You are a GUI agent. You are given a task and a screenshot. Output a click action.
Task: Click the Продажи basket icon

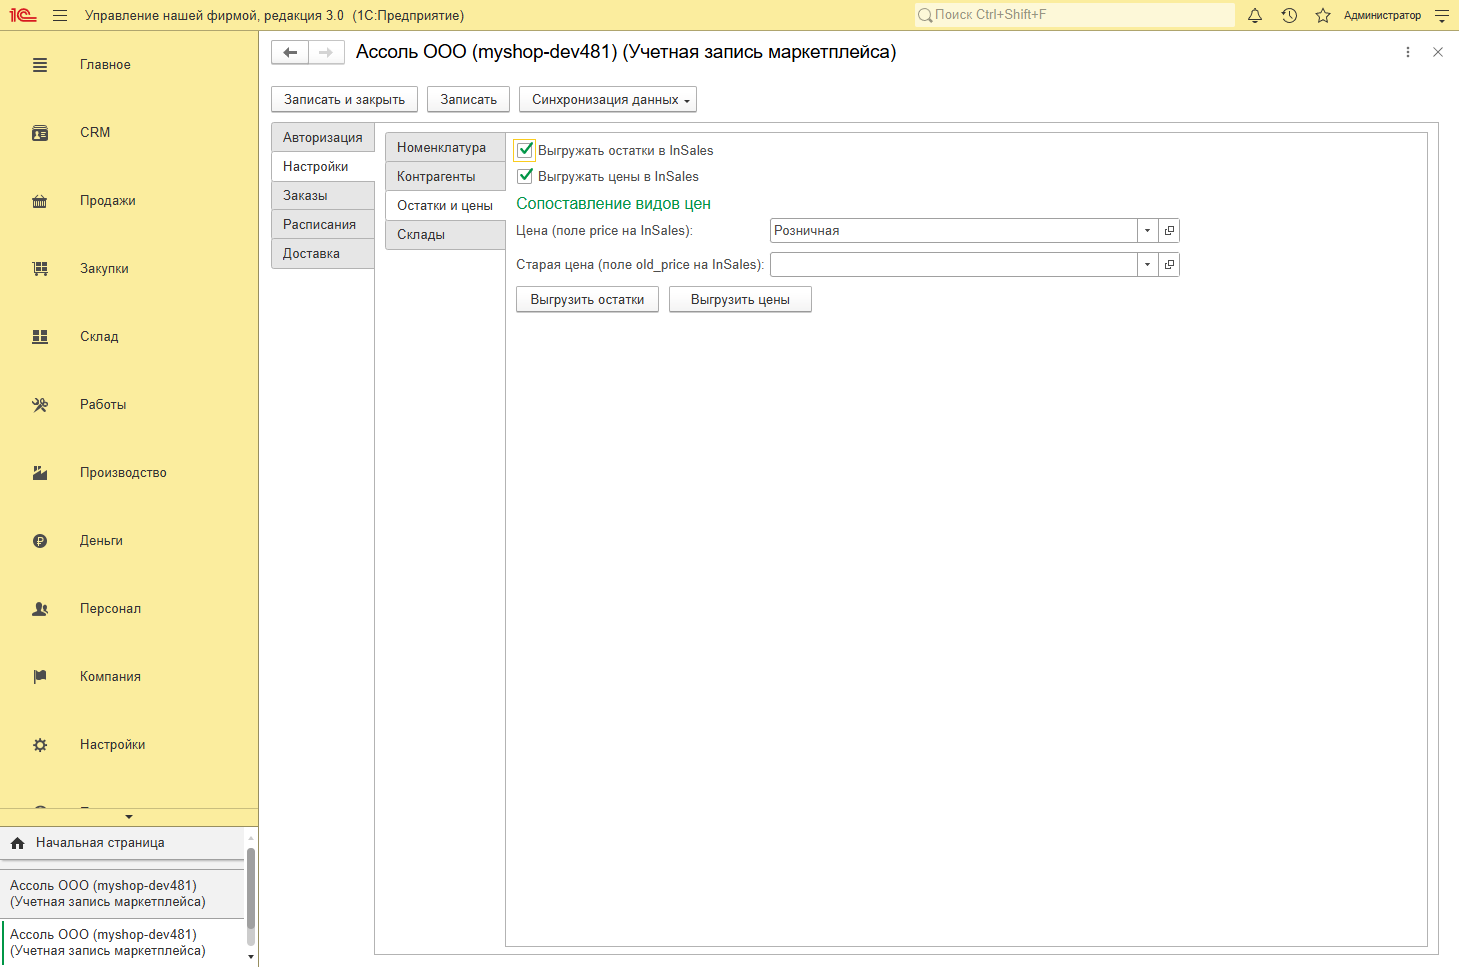40,201
